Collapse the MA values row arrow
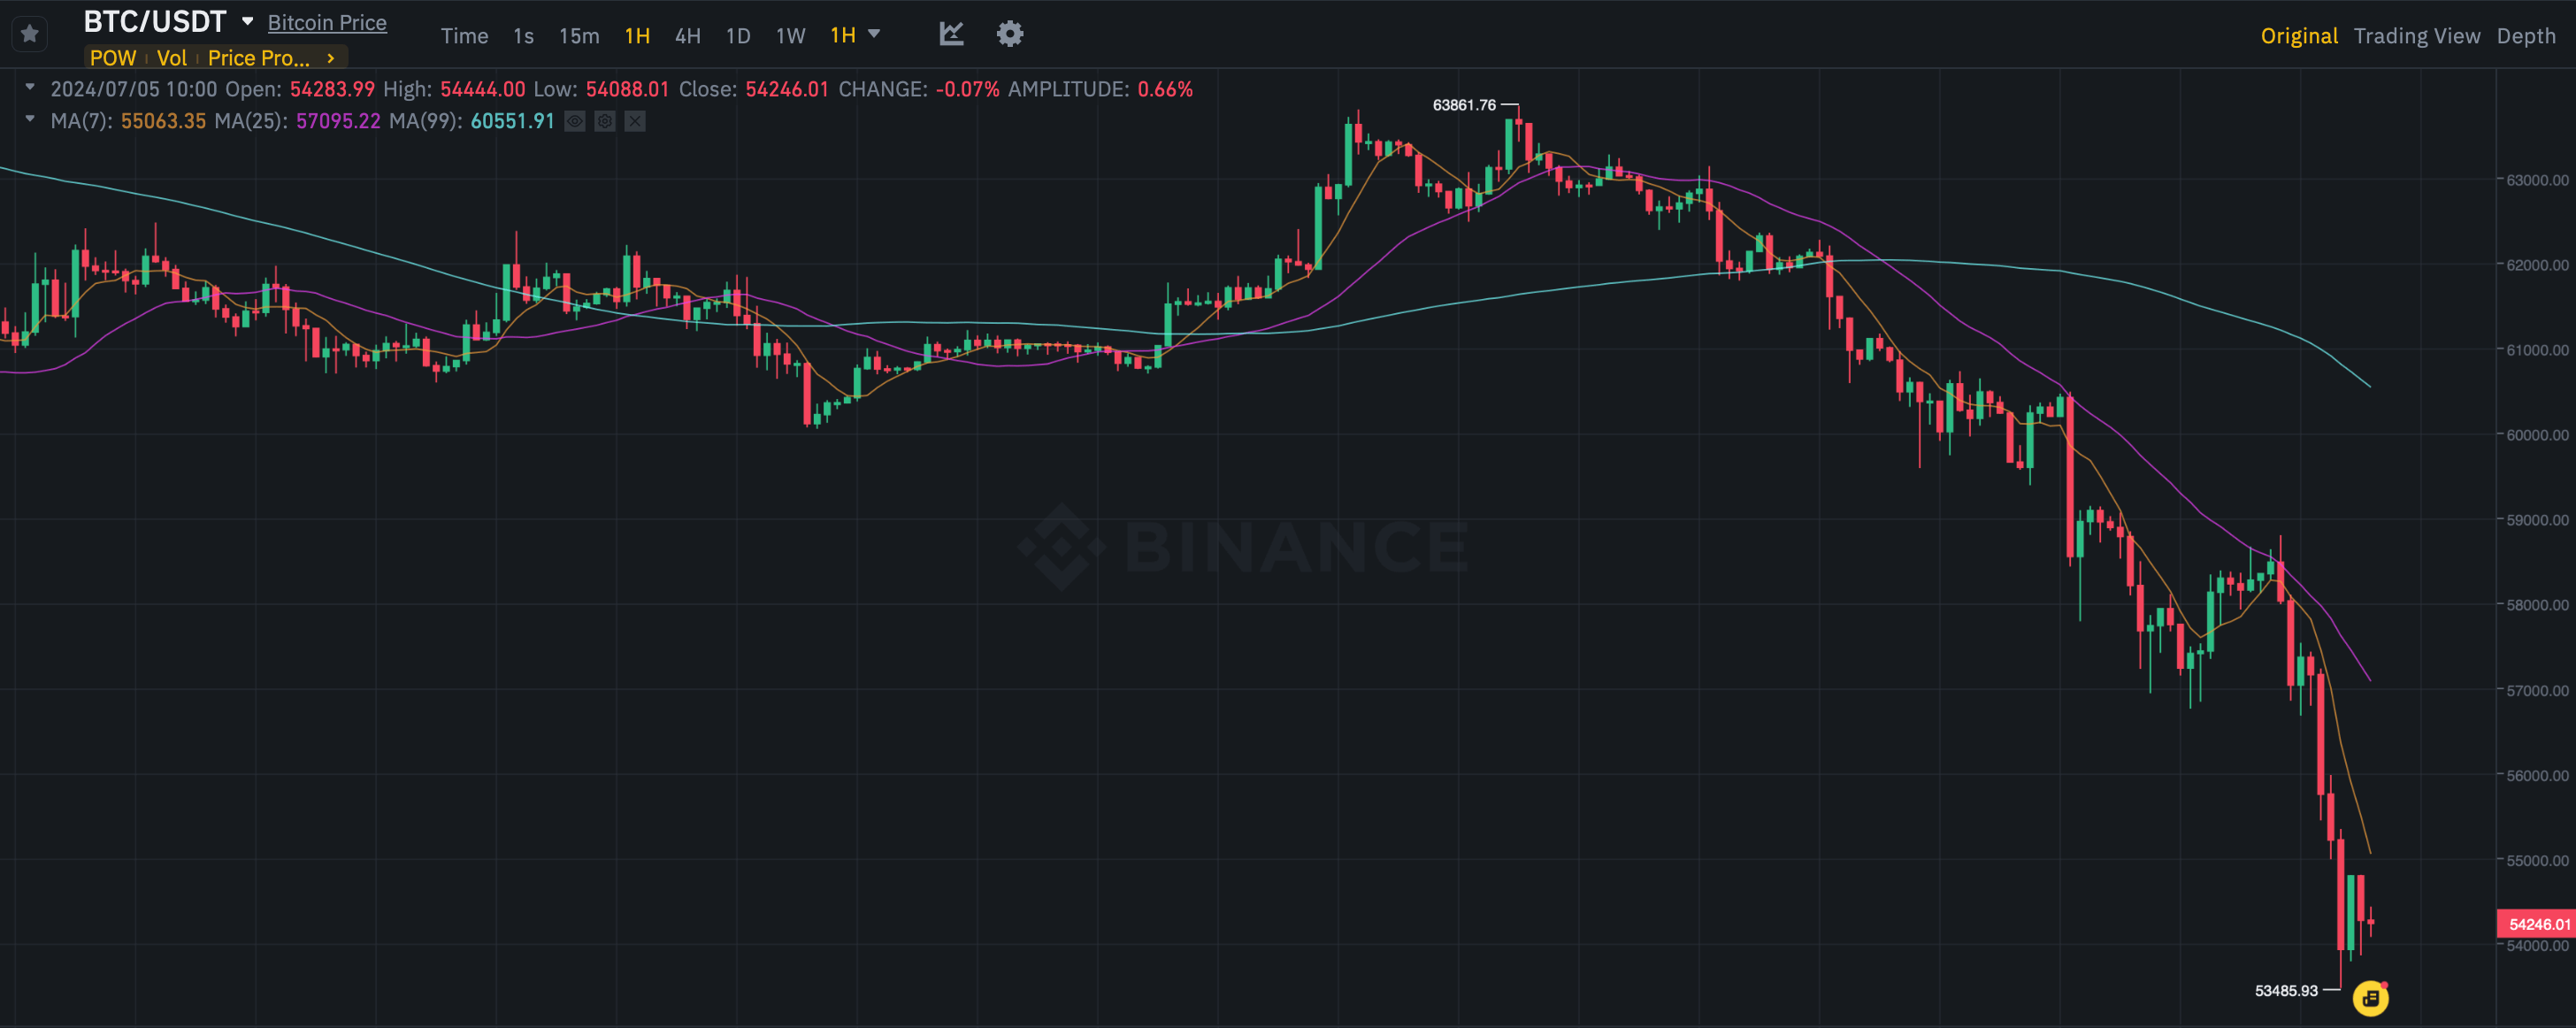This screenshot has width=2576, height=1028. (x=30, y=119)
